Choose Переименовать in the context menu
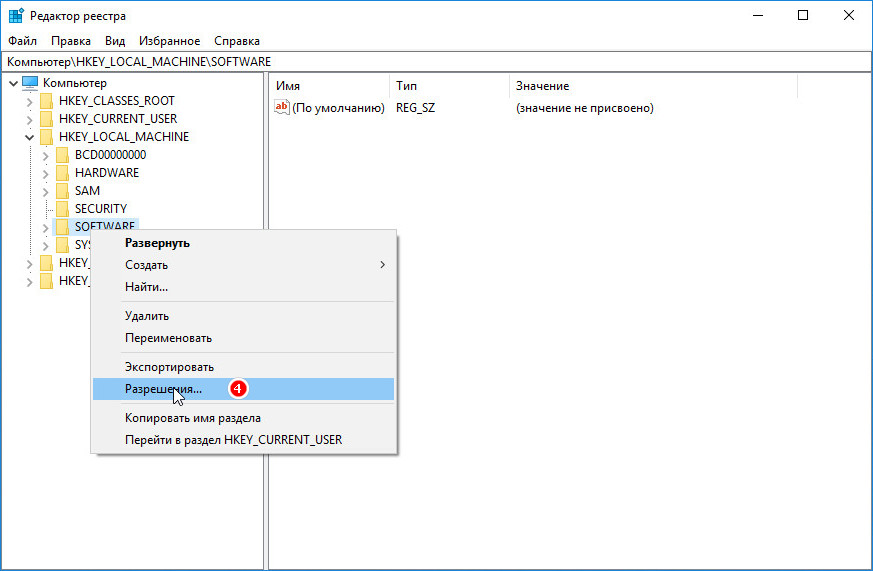Viewport: 873px width, 571px height. (x=244, y=338)
